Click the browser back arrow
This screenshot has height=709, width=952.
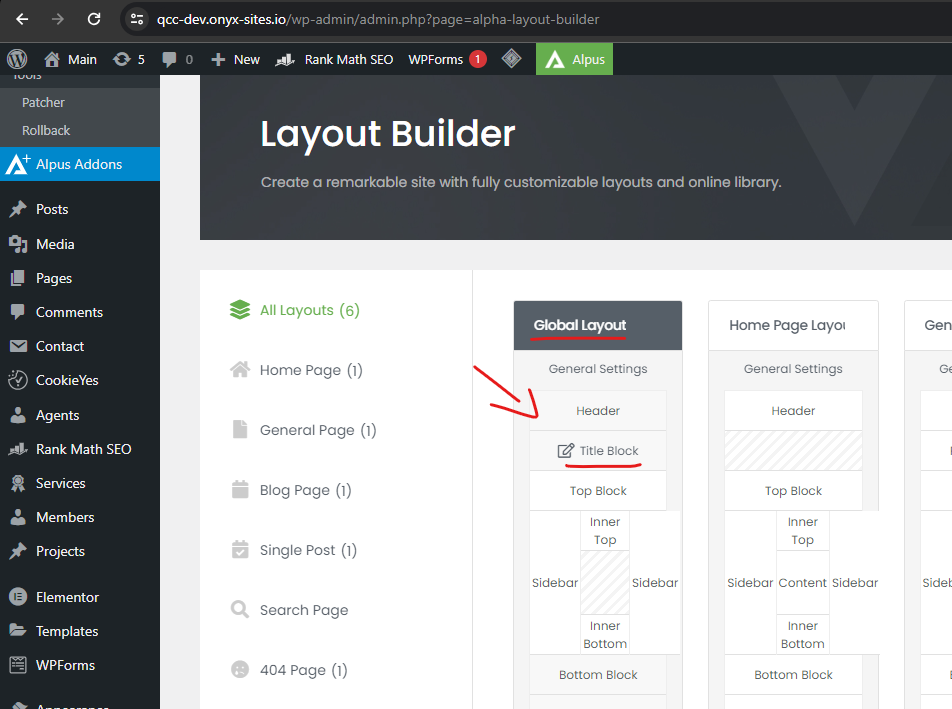22,19
